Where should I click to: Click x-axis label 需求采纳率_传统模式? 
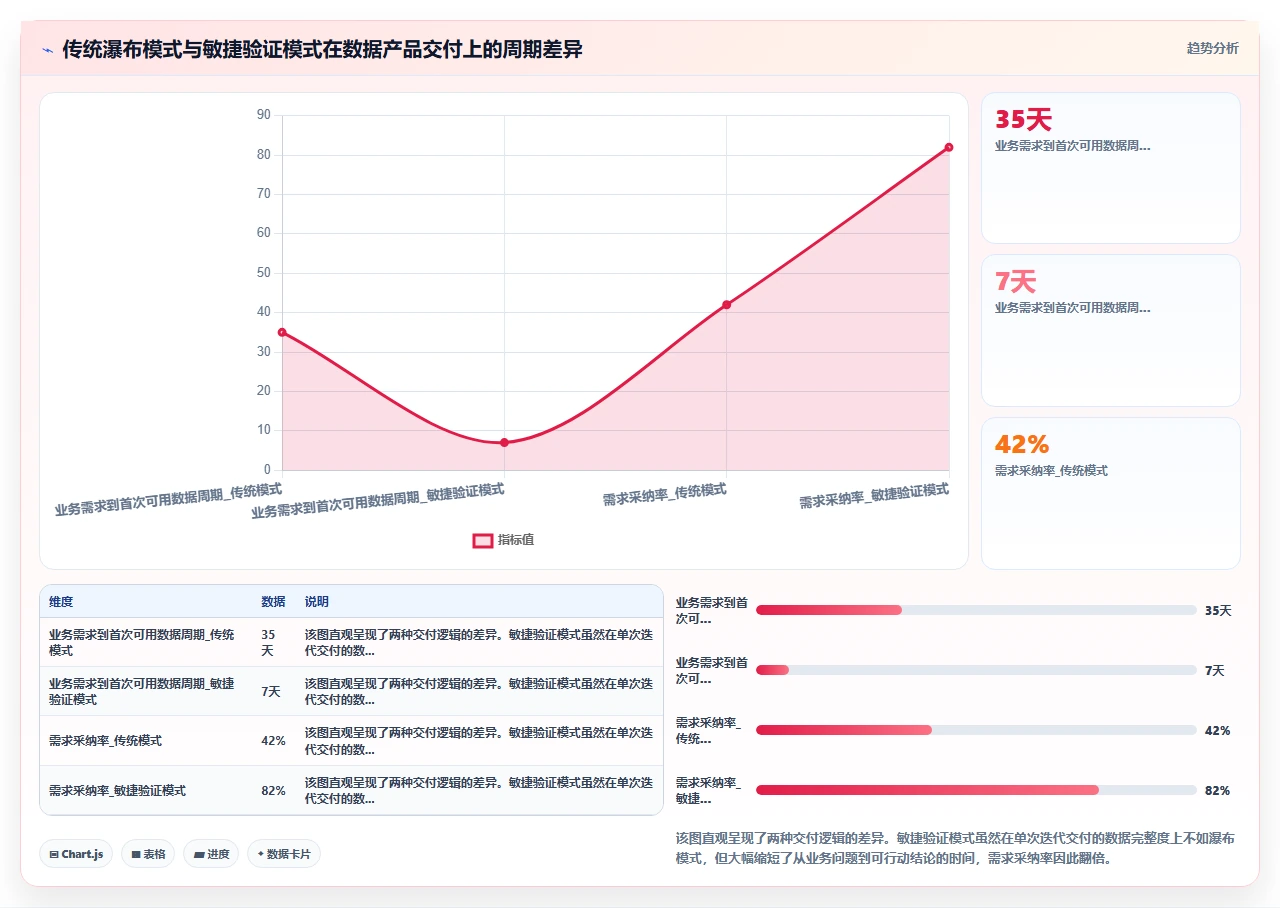pyautogui.click(x=664, y=494)
